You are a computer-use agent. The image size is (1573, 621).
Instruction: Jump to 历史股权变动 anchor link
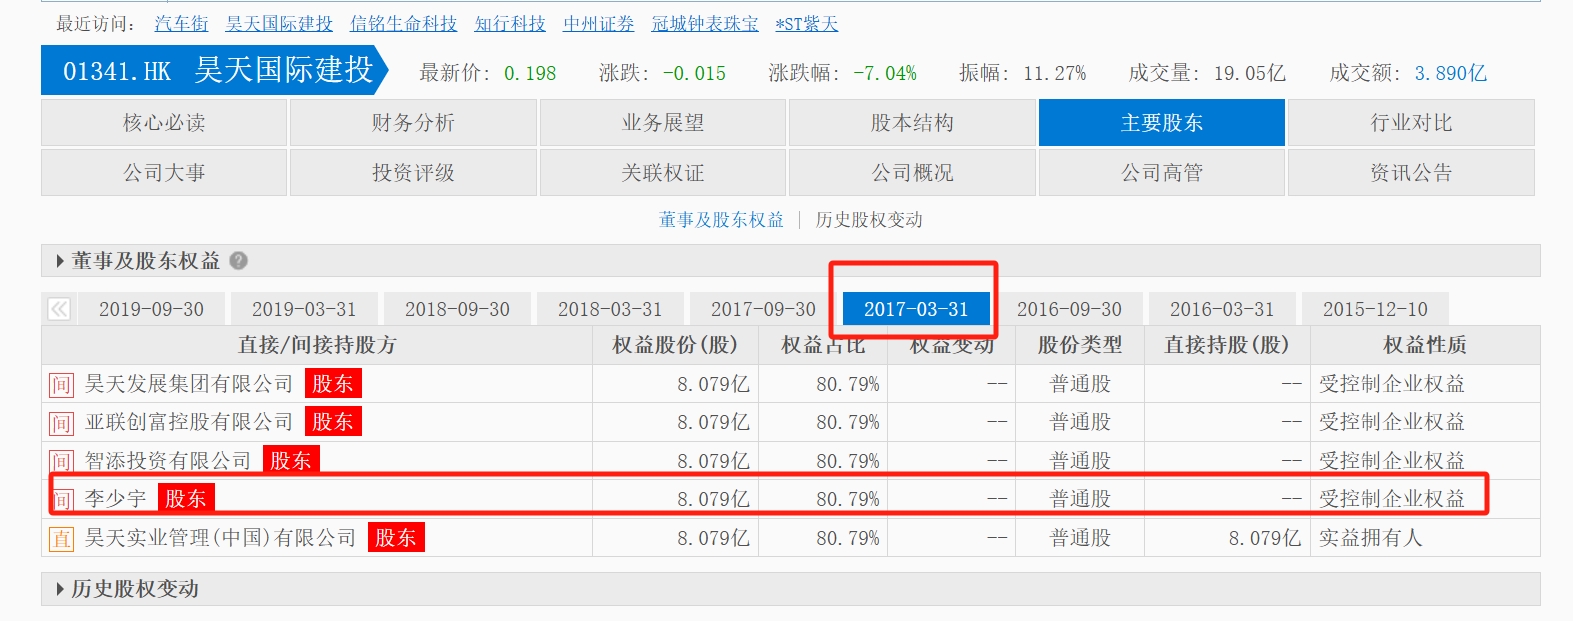pyautogui.click(x=869, y=220)
